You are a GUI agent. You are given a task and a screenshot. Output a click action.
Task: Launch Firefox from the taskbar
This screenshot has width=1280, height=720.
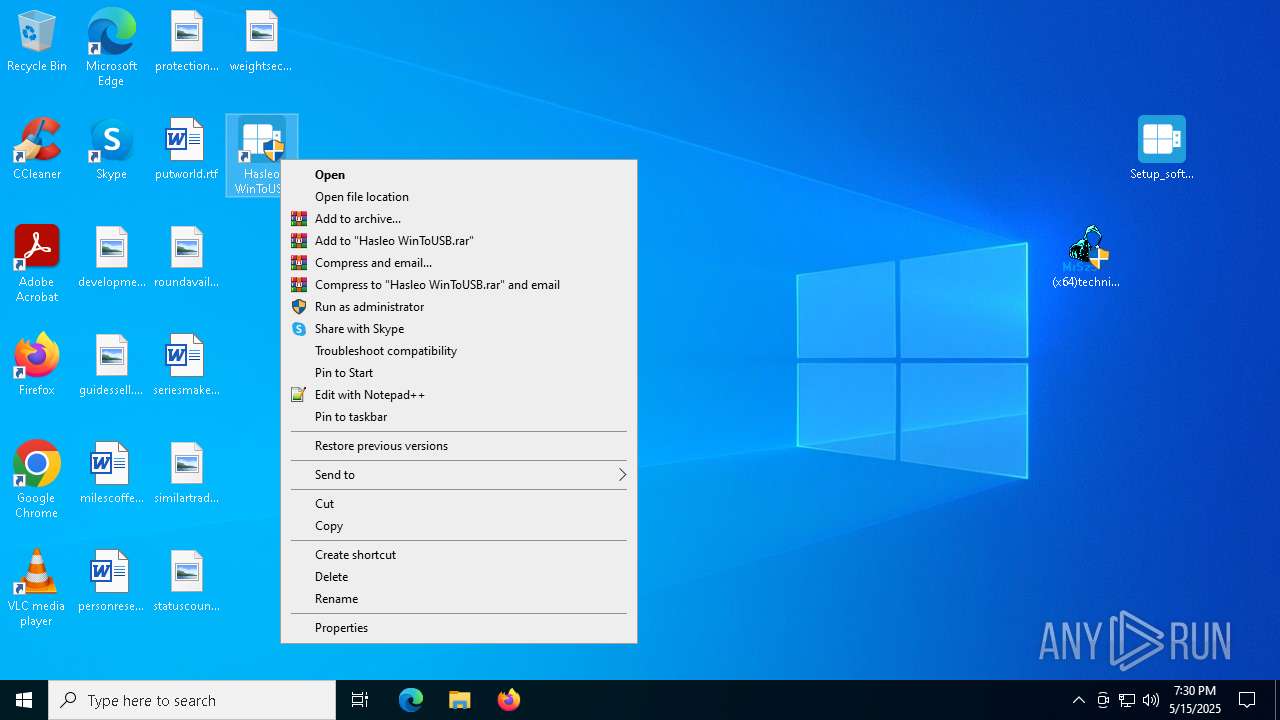(x=509, y=700)
